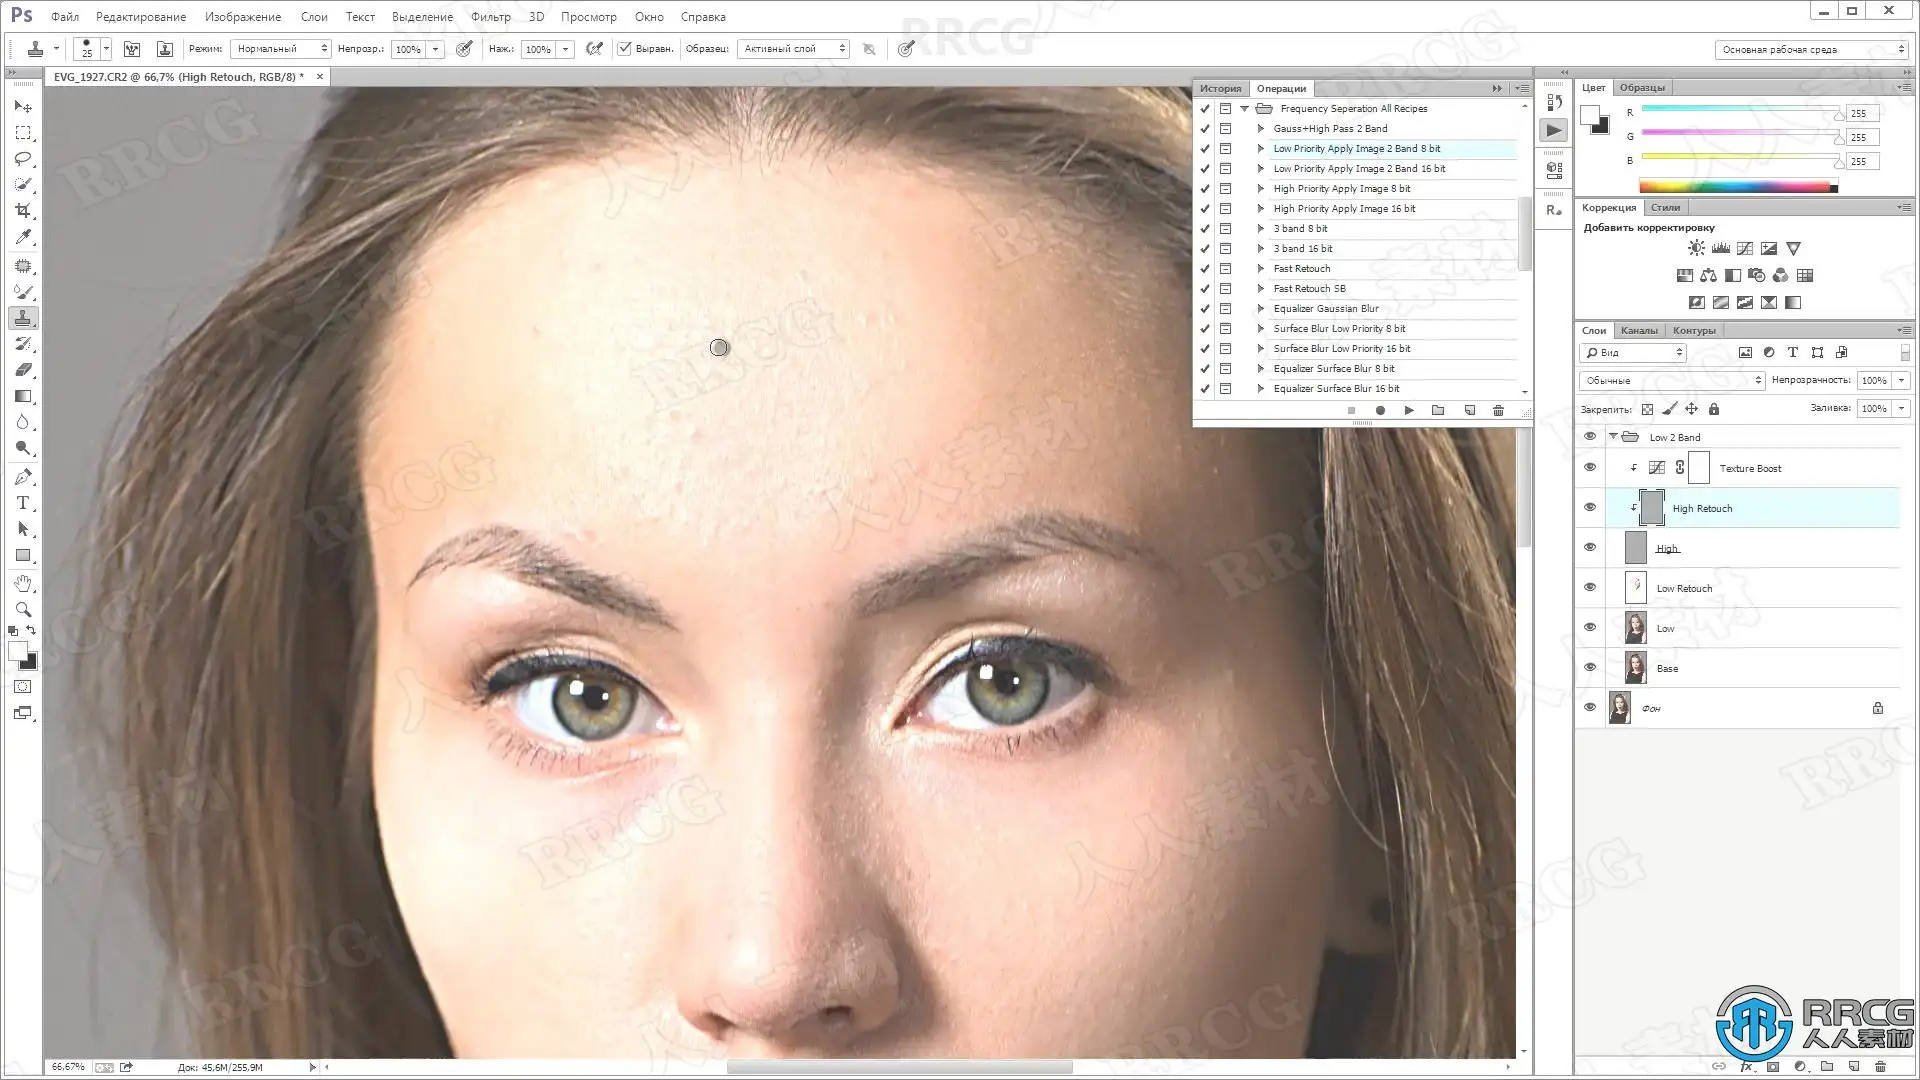Delete action using the trash icon

1498,410
